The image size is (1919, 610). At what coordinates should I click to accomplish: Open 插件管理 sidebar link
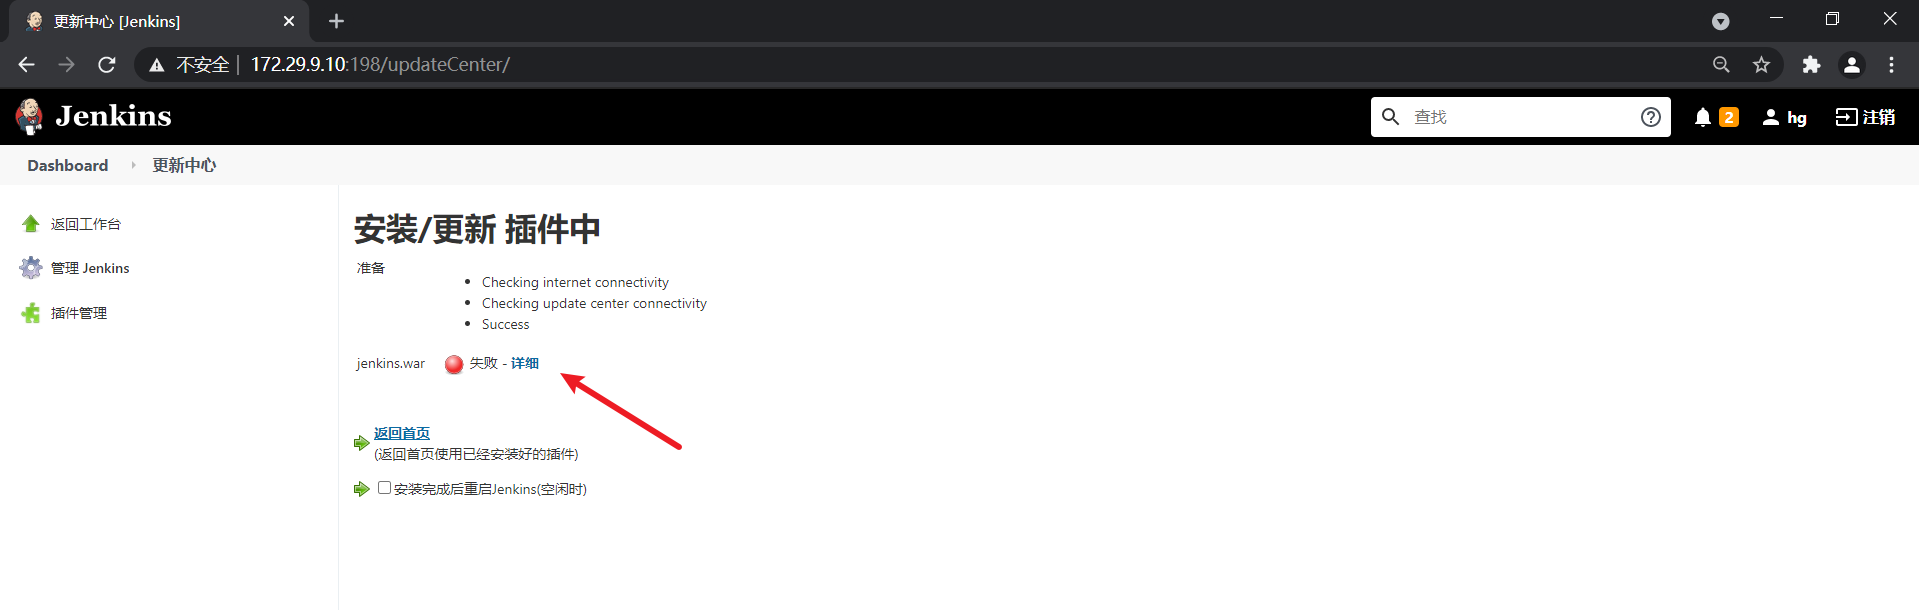[x=79, y=313]
